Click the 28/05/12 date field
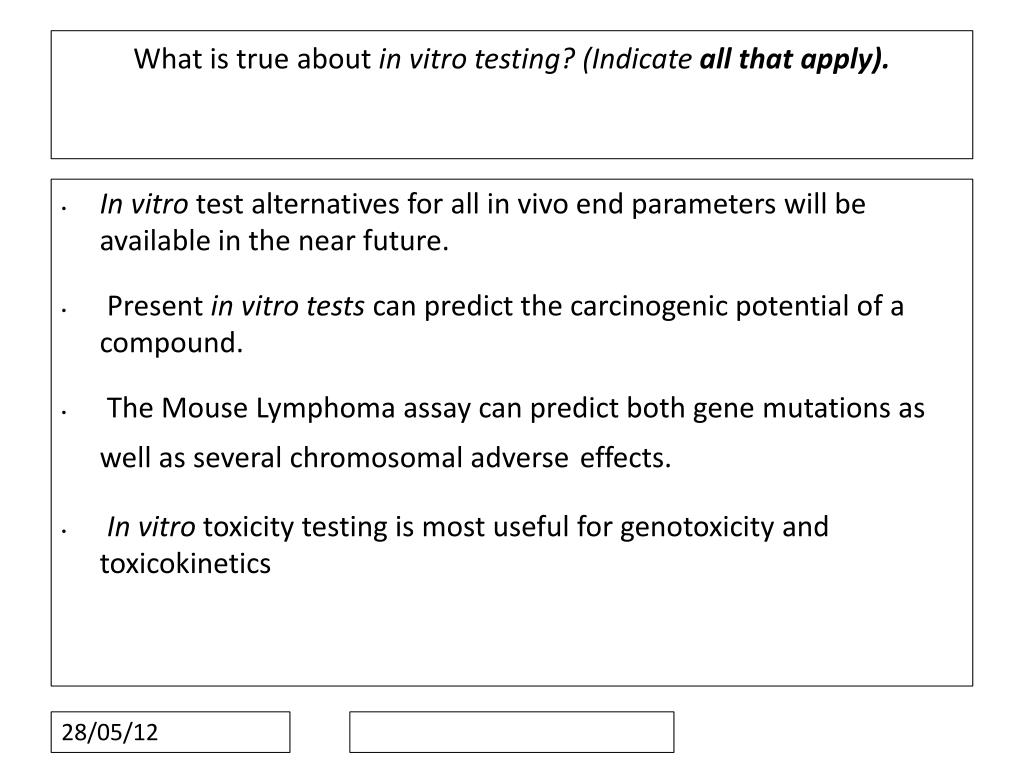 point(170,732)
